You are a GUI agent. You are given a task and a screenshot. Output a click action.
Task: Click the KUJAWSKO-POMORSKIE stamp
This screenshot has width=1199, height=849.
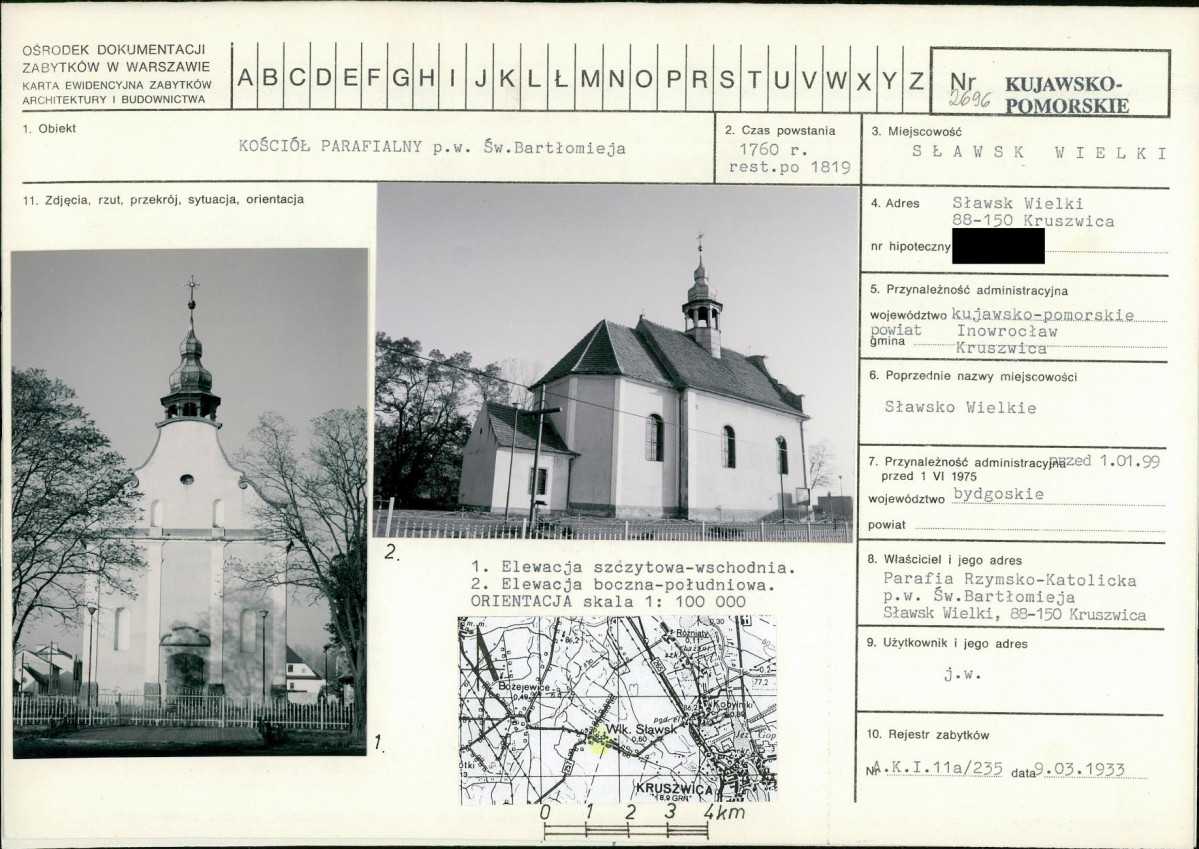(1066, 95)
